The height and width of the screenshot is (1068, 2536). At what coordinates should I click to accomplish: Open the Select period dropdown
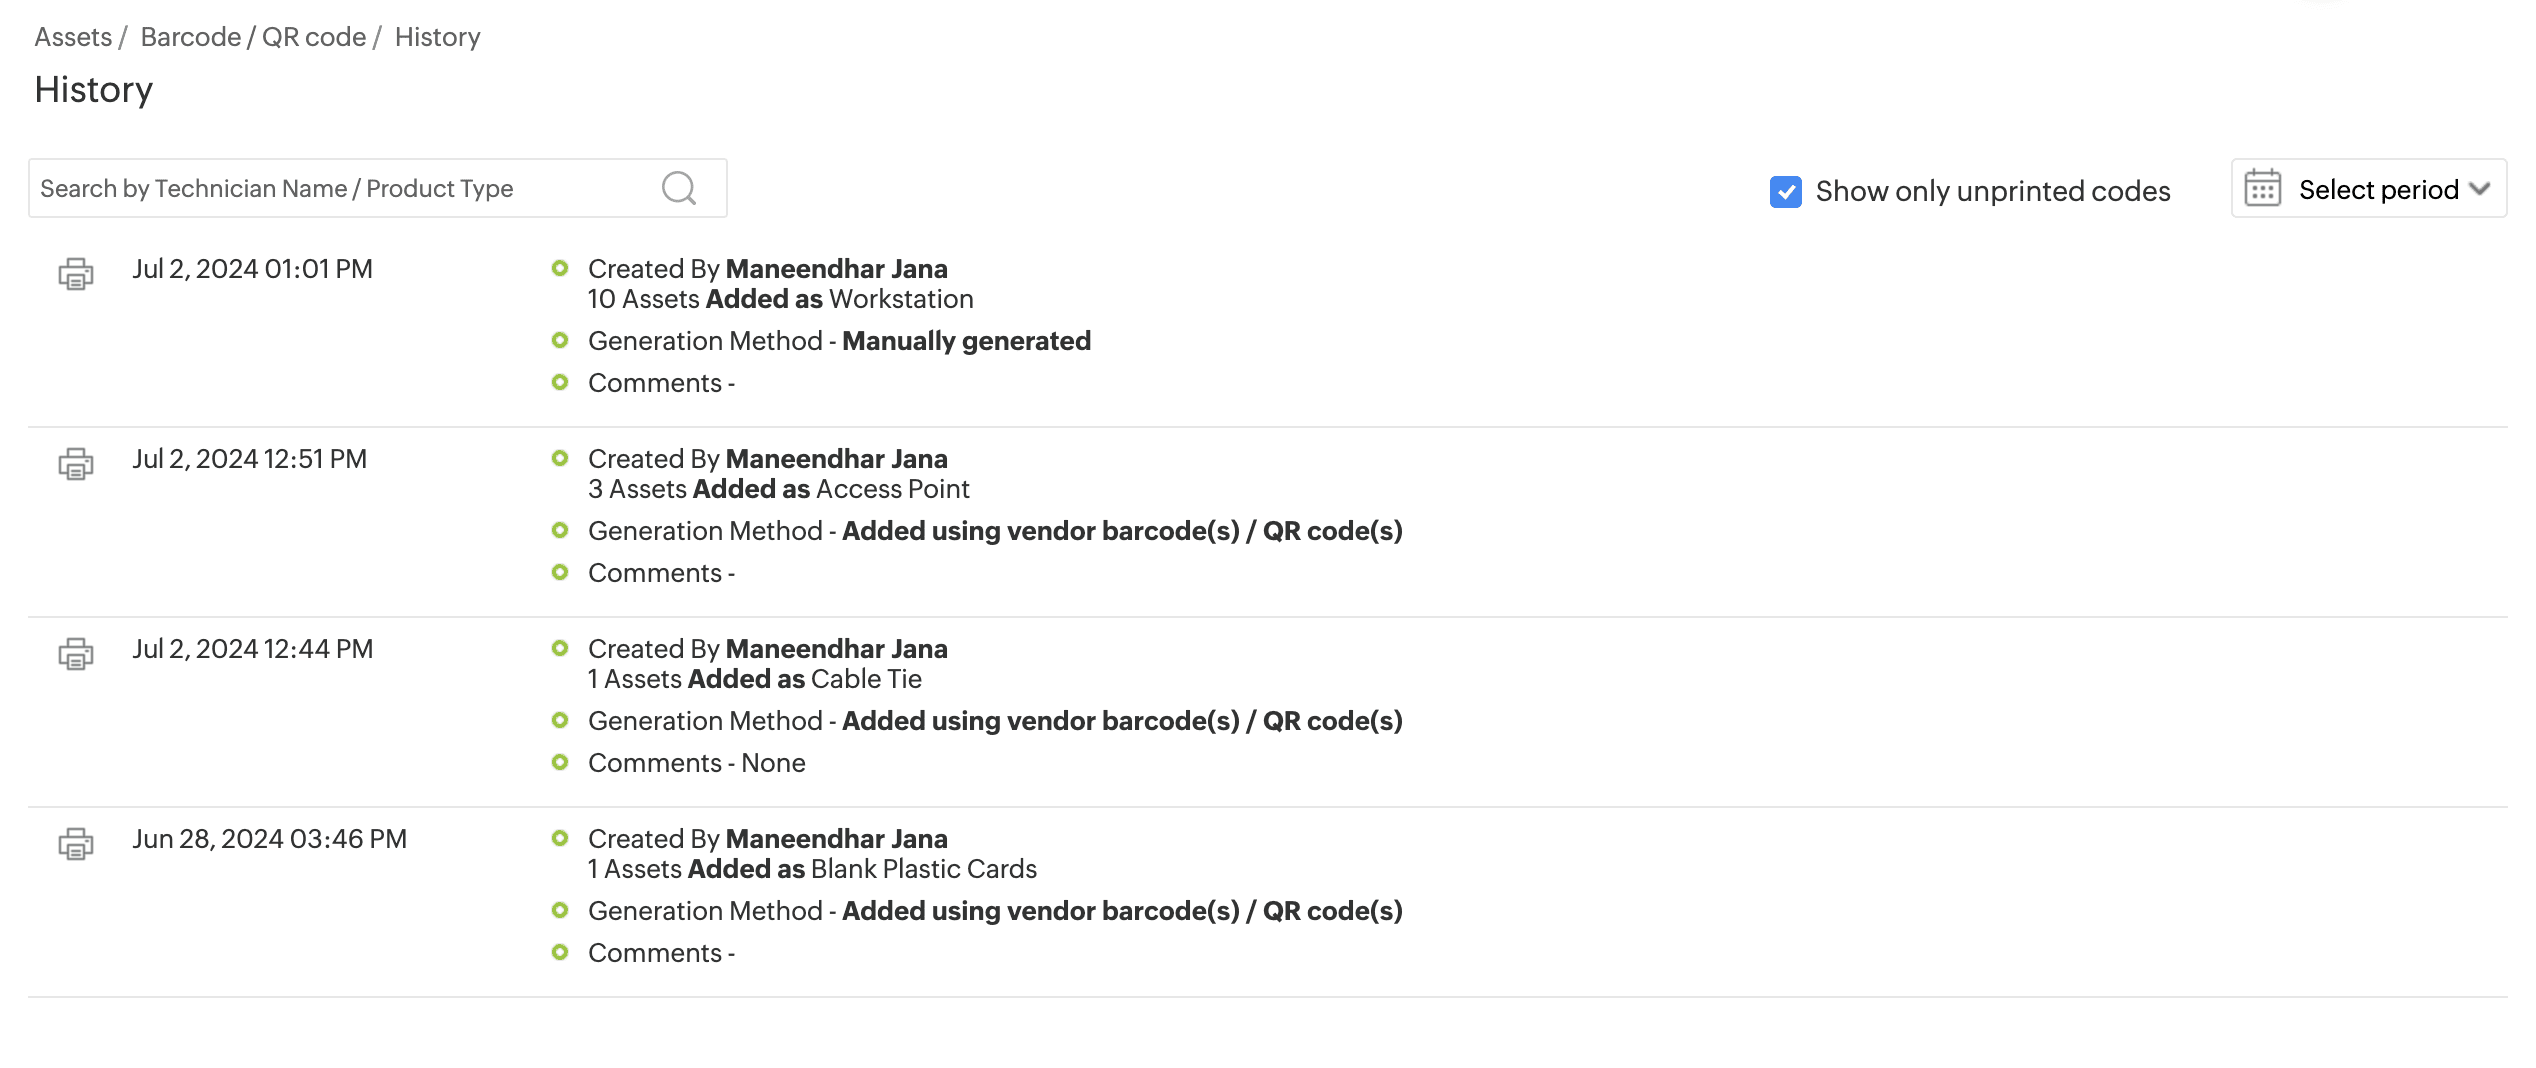click(x=2377, y=189)
